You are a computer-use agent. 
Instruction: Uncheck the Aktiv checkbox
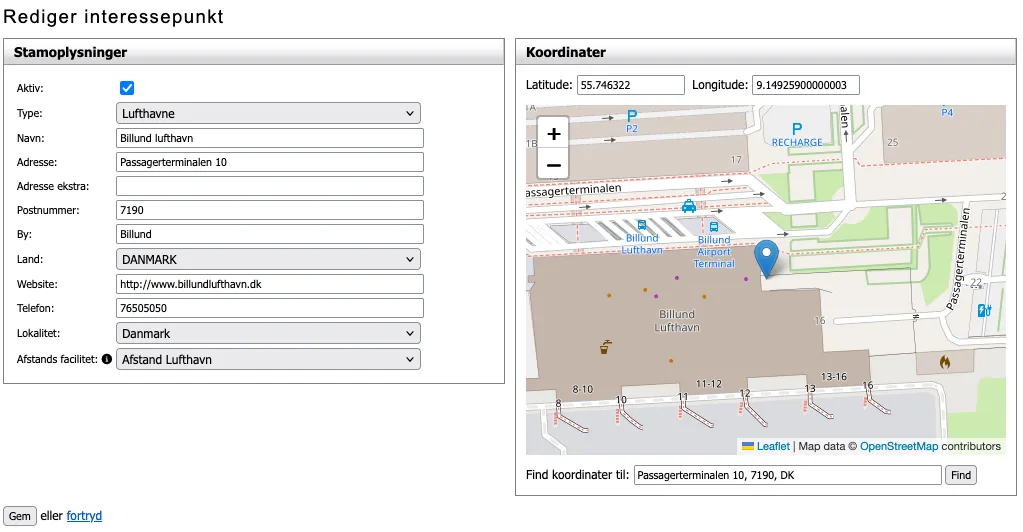127,88
